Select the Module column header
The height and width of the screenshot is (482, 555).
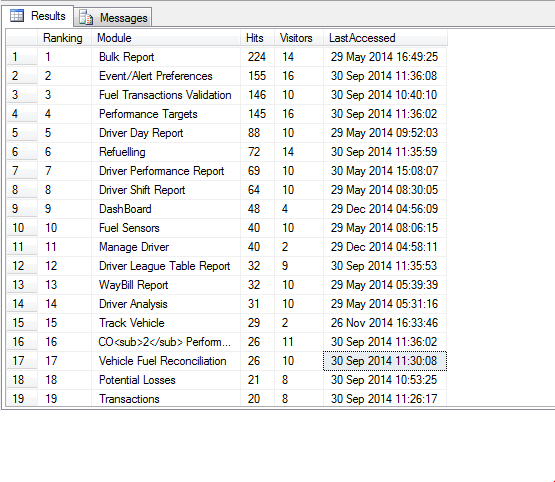coord(166,38)
